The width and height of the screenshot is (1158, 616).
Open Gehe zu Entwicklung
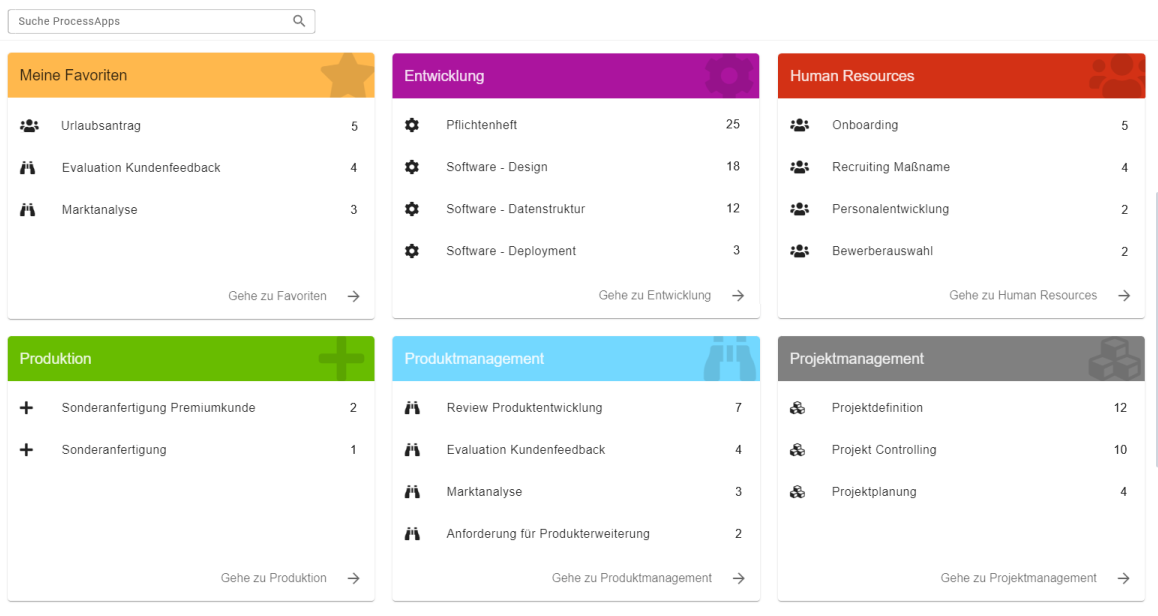coord(655,296)
